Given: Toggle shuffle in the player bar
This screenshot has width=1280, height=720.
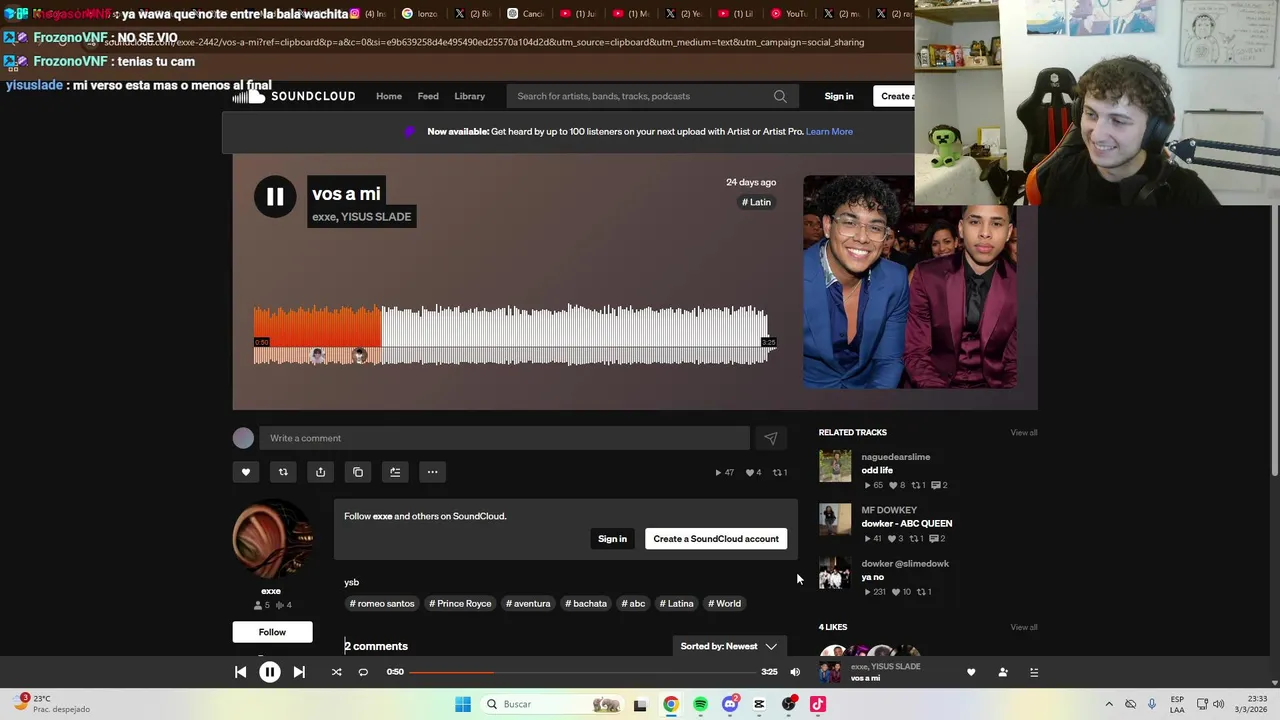Looking at the screenshot, I should [336, 672].
